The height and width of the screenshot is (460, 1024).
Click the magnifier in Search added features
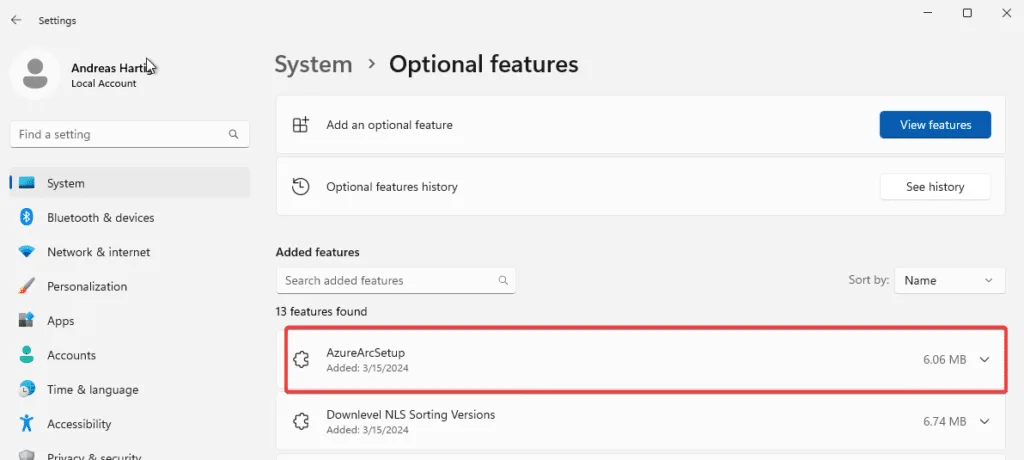pyautogui.click(x=503, y=280)
